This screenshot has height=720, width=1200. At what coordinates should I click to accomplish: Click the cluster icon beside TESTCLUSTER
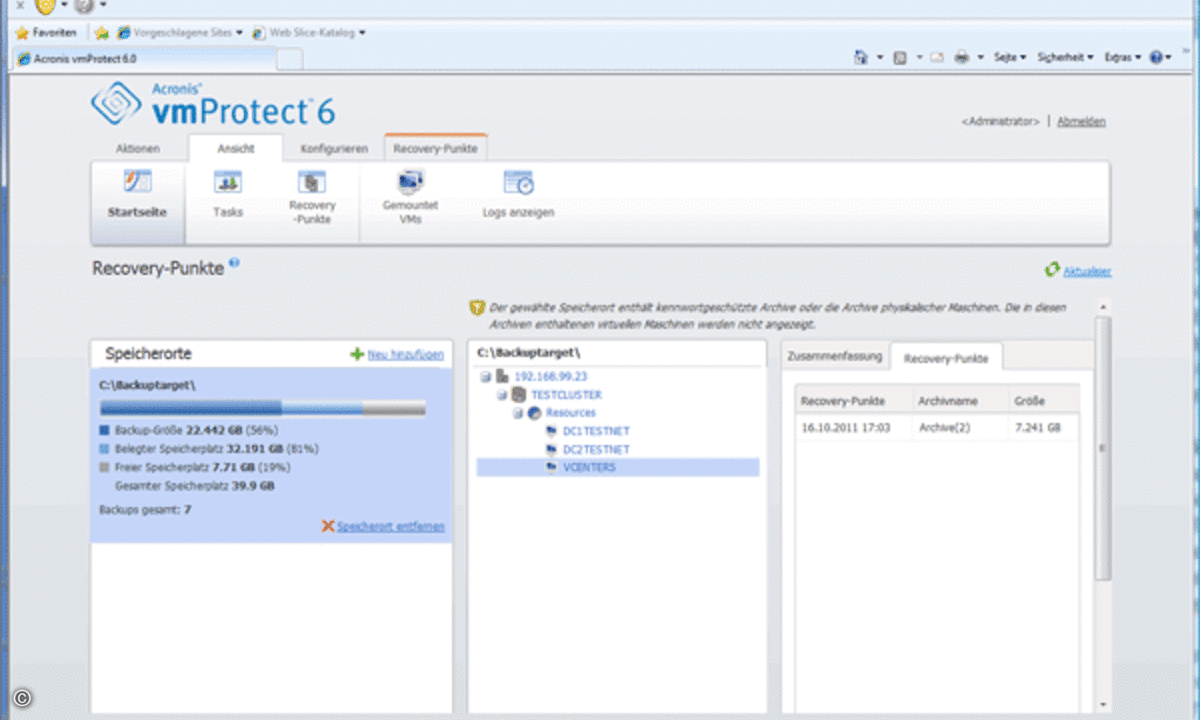click(x=519, y=395)
